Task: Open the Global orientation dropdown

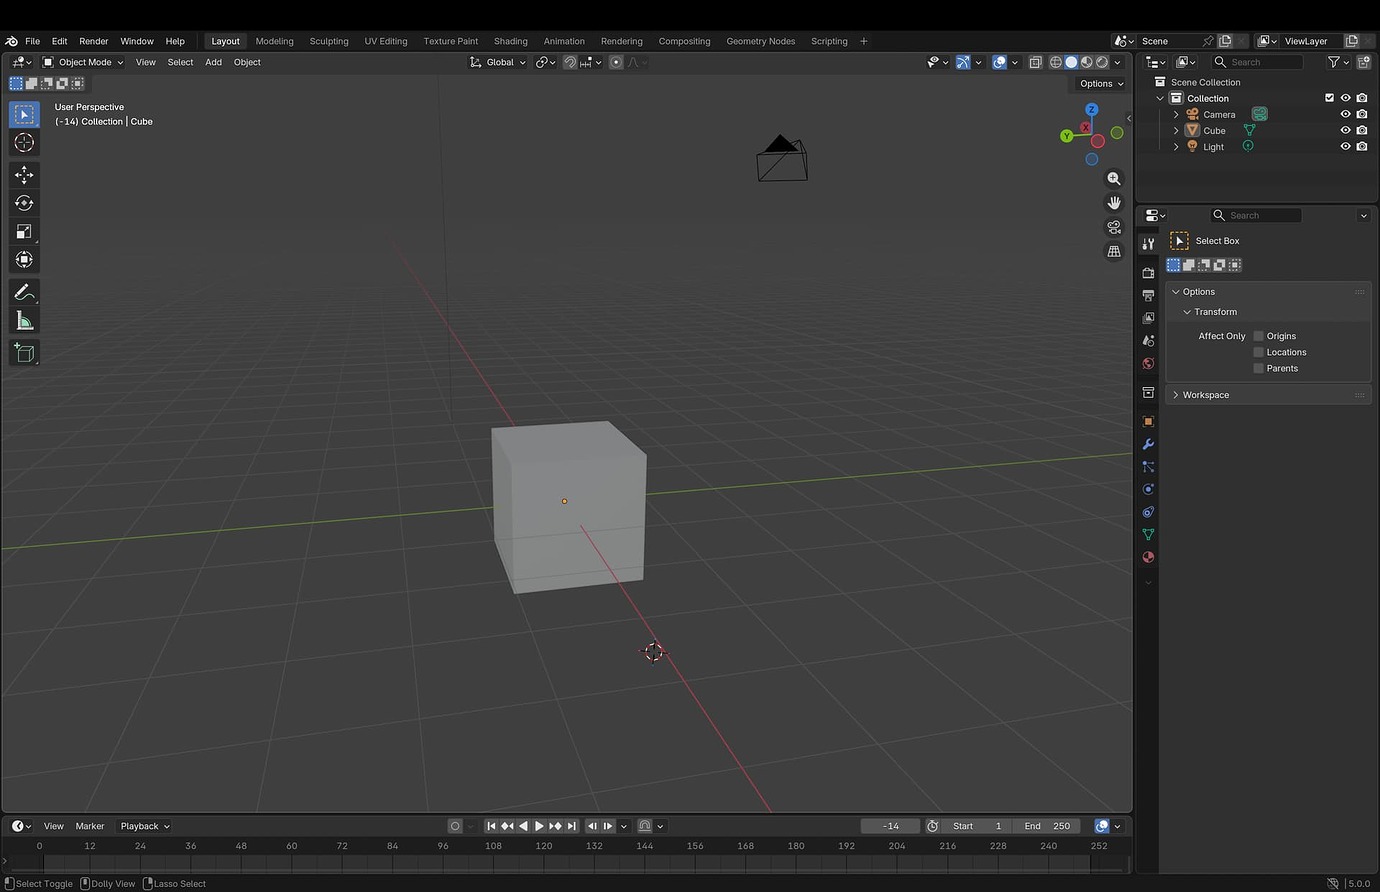Action: (497, 62)
